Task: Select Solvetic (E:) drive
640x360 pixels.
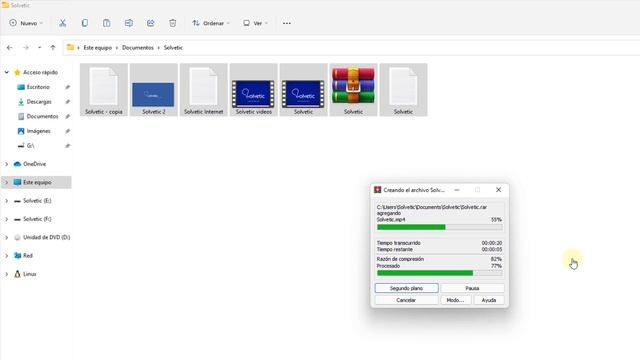Action: [37, 201]
